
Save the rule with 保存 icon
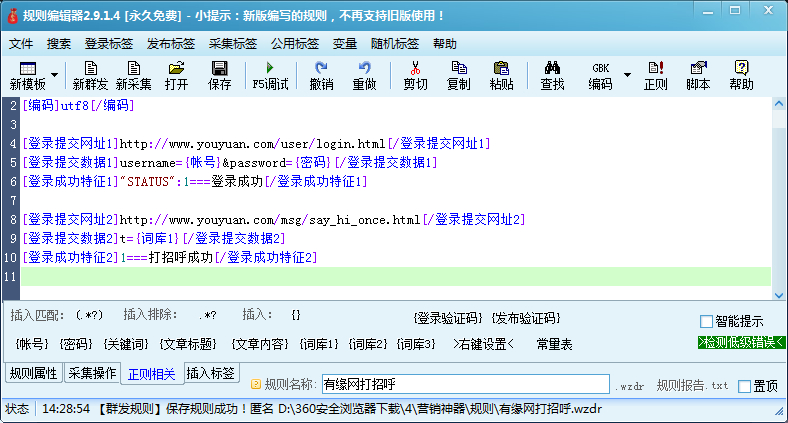click(x=219, y=68)
